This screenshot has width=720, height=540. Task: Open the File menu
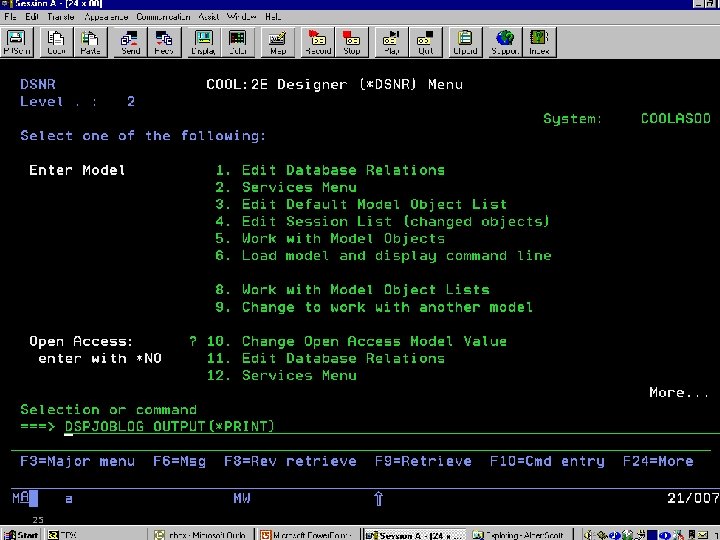[x=10, y=17]
